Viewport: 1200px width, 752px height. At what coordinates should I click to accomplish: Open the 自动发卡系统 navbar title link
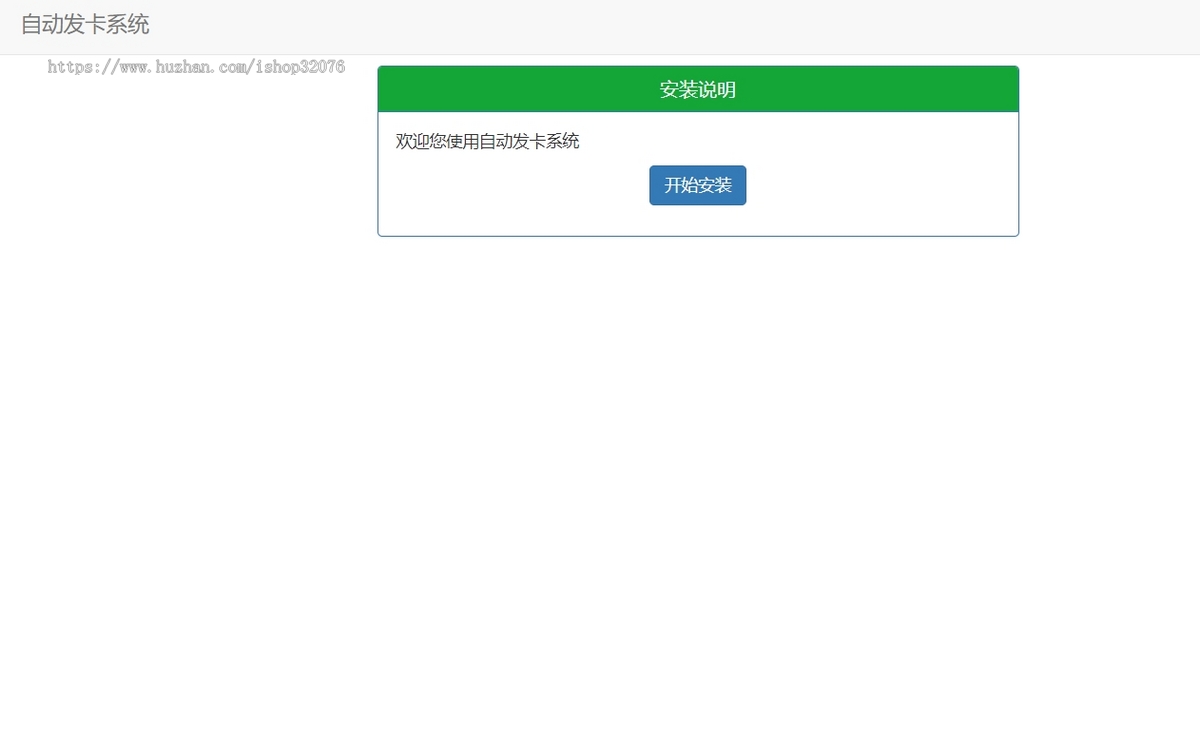[x=85, y=25]
